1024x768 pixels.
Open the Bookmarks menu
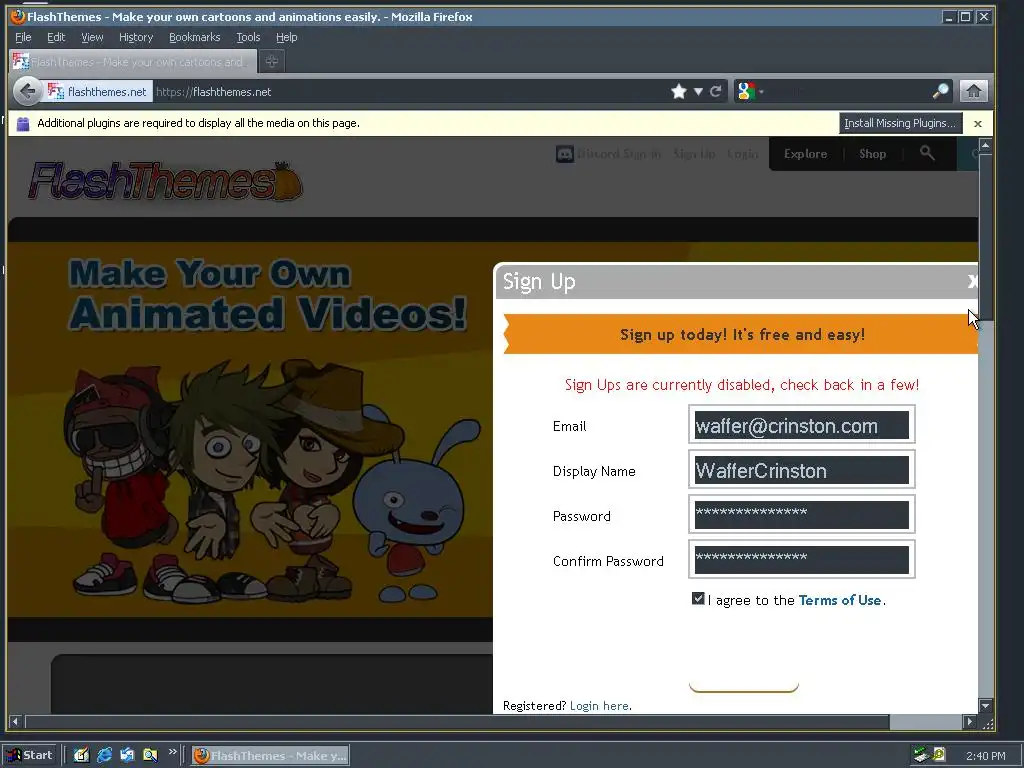pos(195,37)
